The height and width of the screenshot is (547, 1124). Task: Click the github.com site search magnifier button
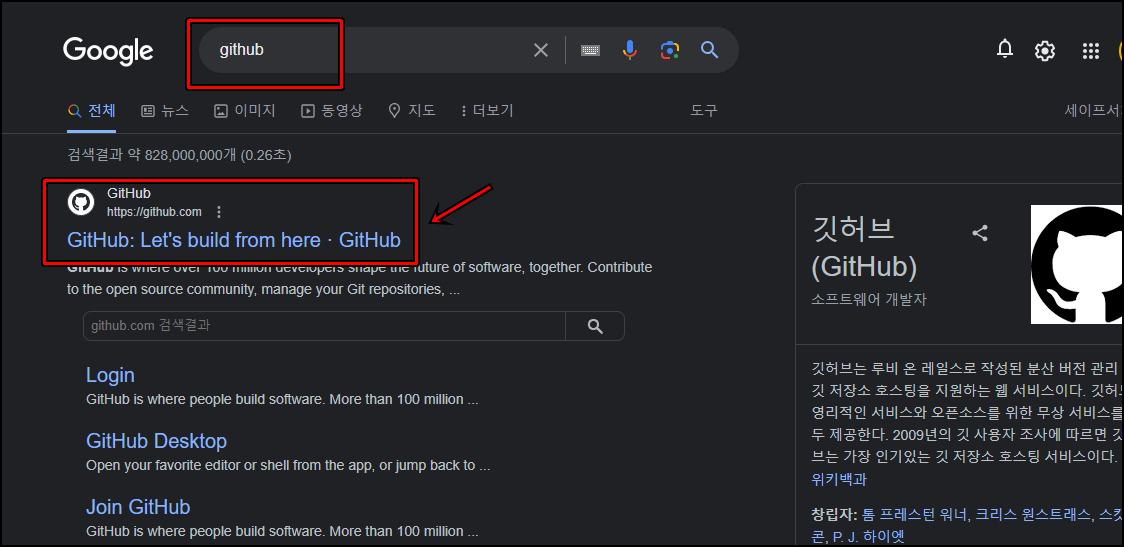tap(595, 325)
